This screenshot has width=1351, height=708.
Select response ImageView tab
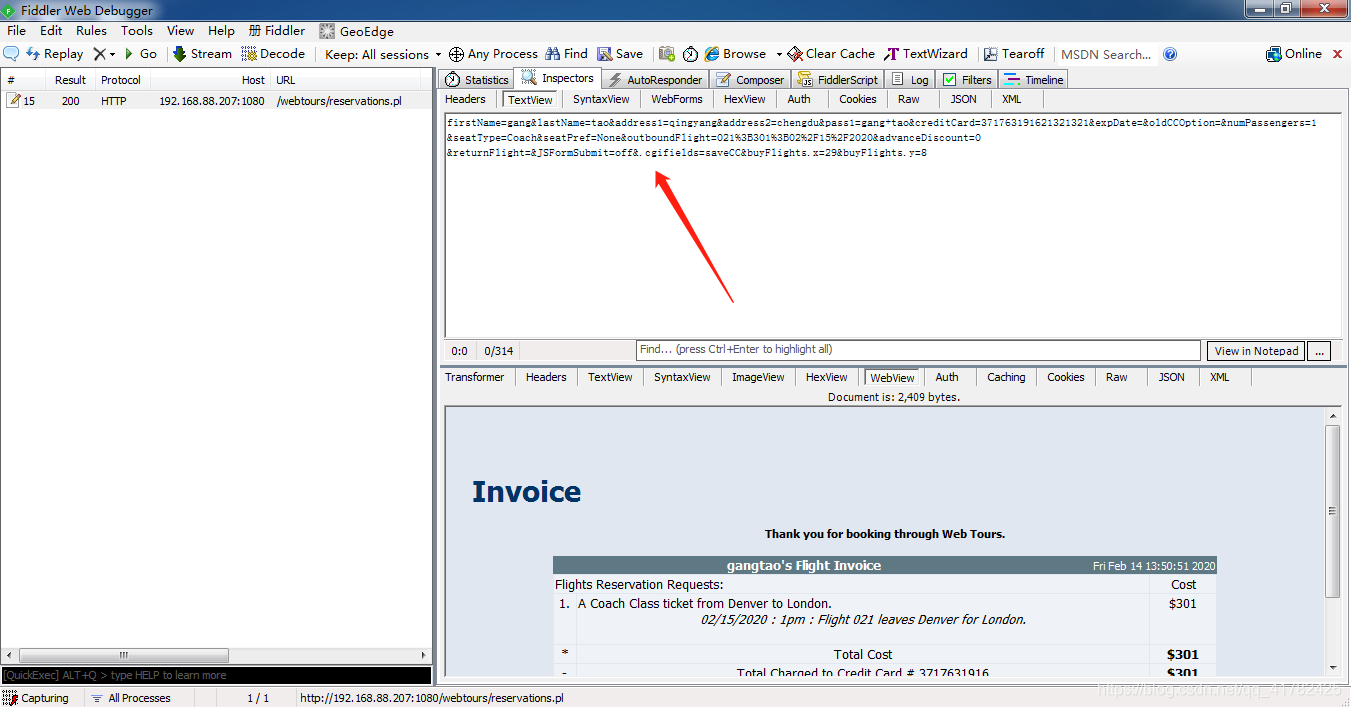click(x=758, y=377)
